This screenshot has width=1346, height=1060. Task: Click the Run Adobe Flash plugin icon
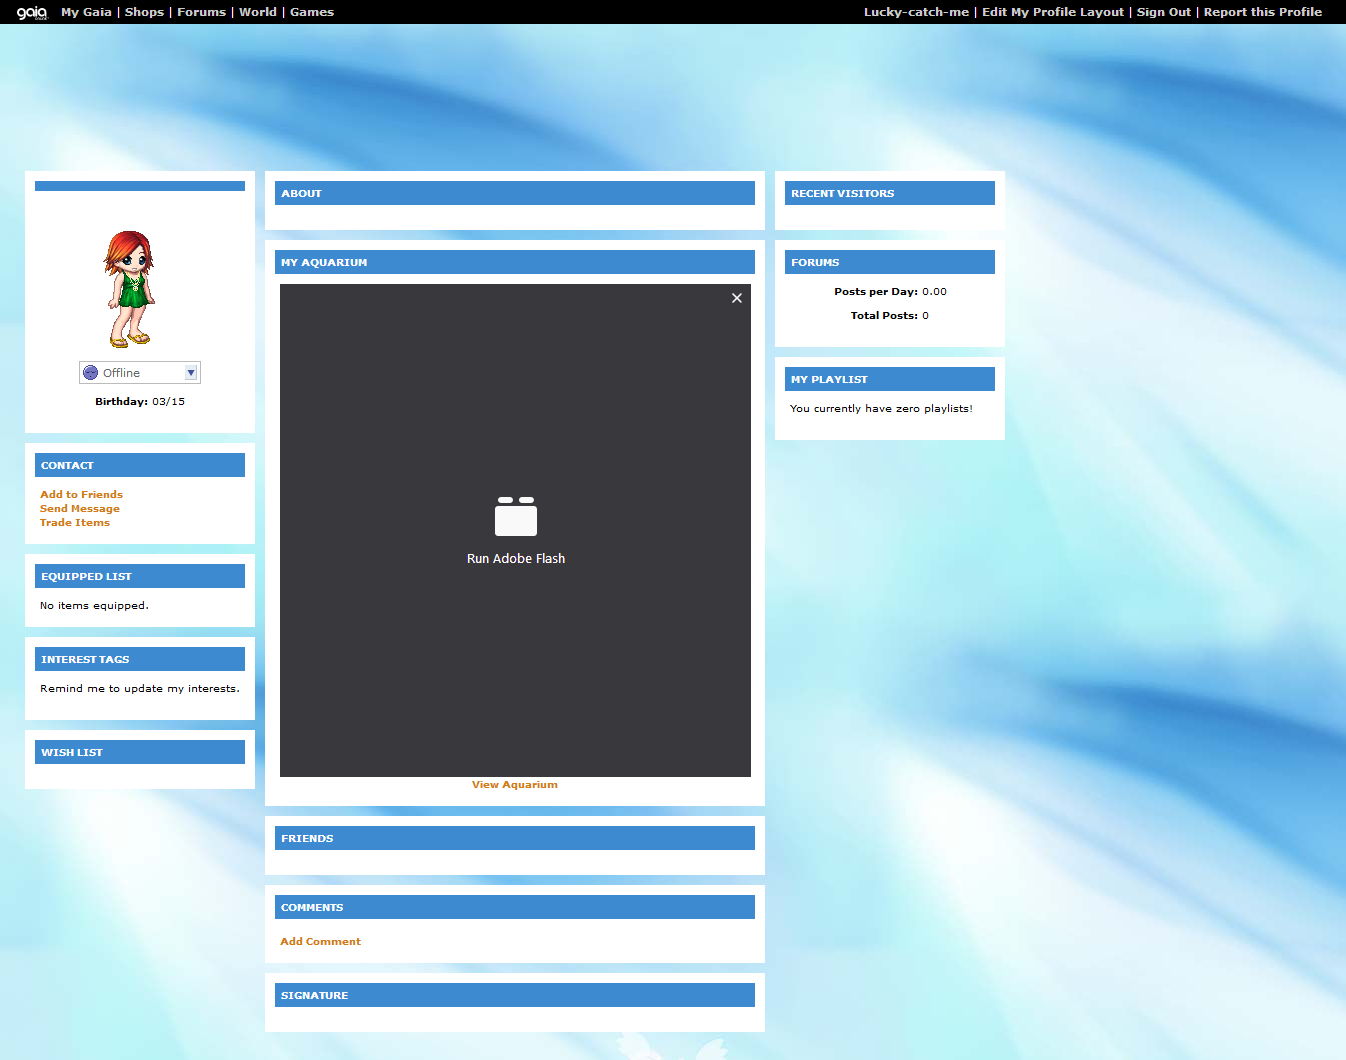click(x=516, y=516)
